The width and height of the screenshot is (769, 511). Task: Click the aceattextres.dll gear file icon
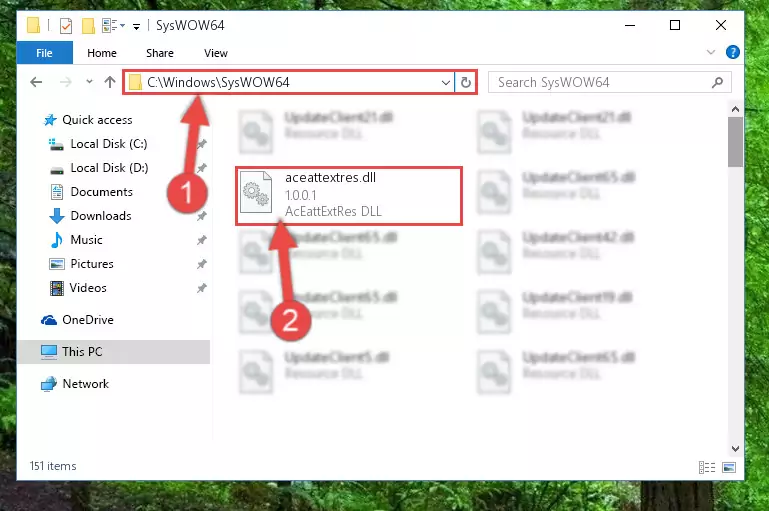256,192
